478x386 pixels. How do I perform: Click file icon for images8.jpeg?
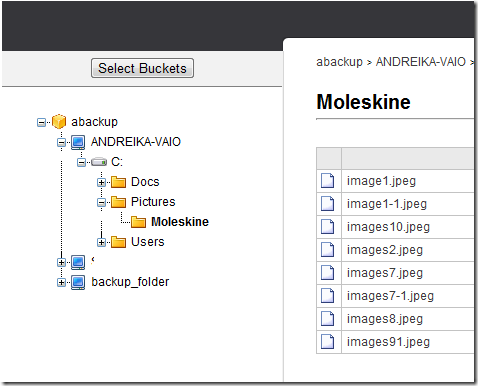327,319
